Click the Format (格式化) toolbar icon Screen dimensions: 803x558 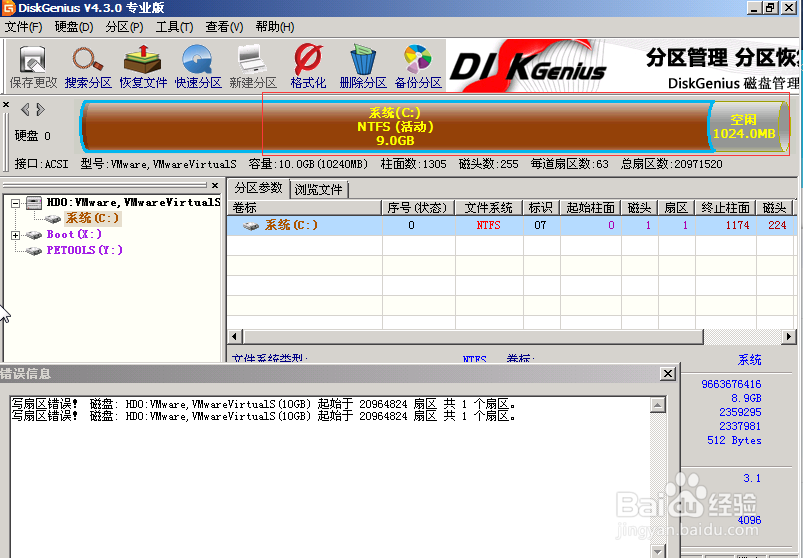(x=308, y=67)
